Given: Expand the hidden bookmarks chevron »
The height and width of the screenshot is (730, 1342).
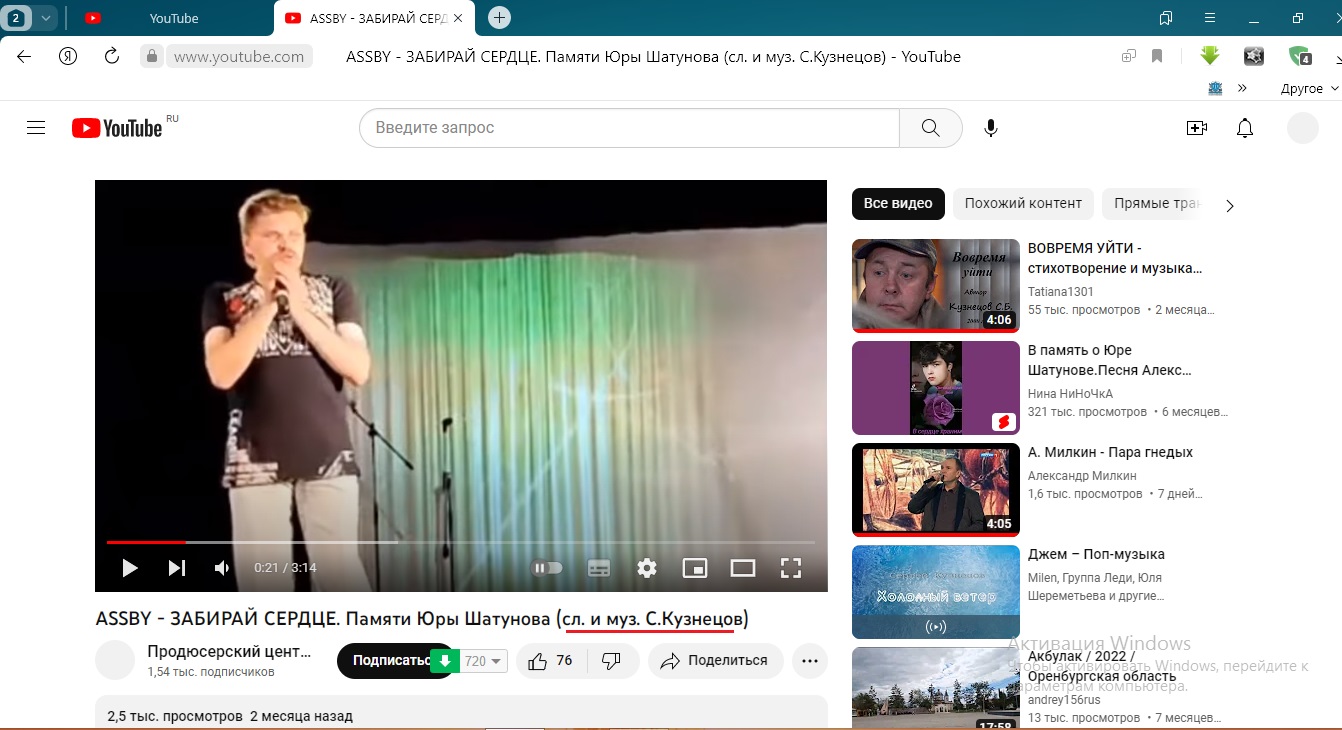Looking at the screenshot, I should click(1242, 88).
